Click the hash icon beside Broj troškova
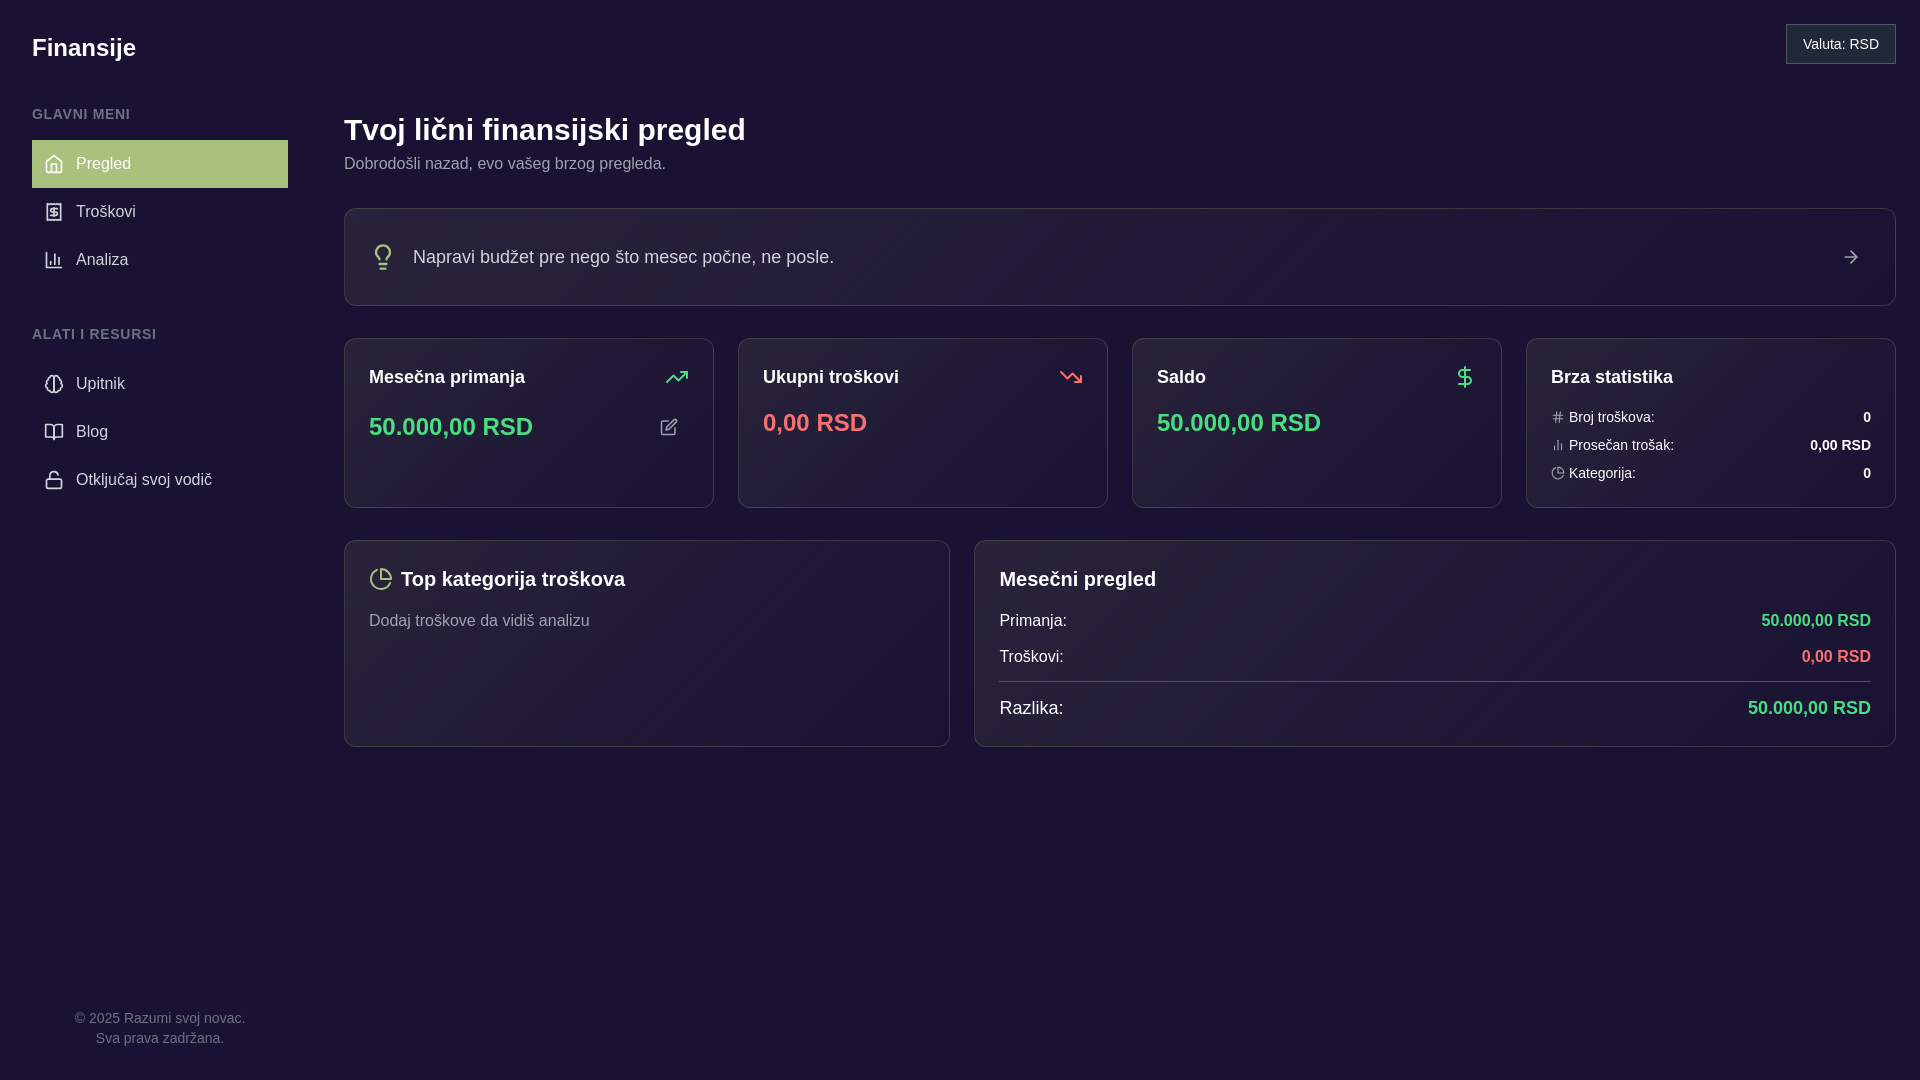1920x1080 pixels. tap(1558, 417)
